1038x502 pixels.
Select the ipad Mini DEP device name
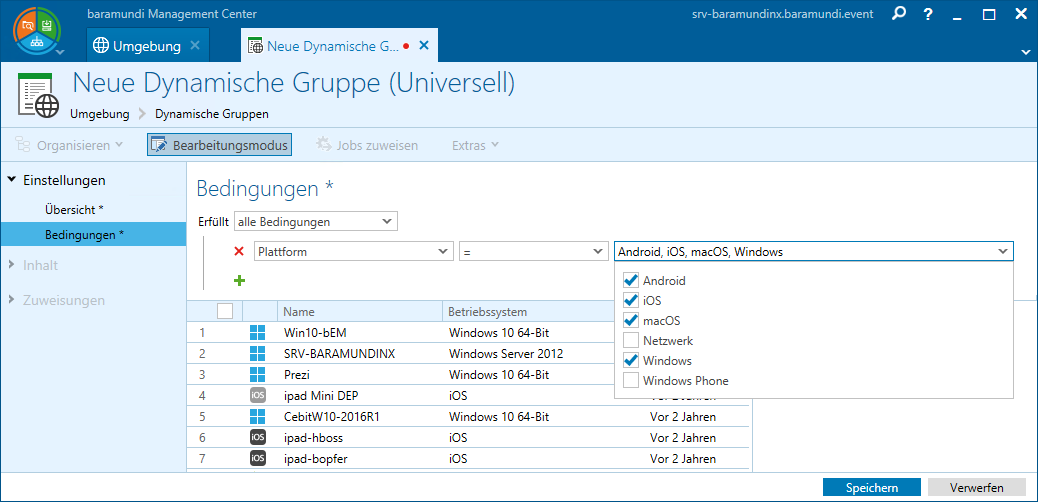(322, 396)
